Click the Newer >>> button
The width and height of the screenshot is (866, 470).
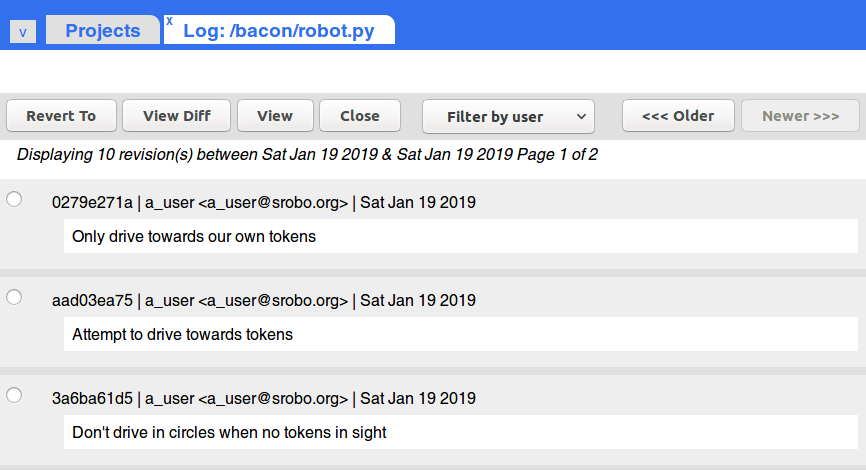[800, 116]
